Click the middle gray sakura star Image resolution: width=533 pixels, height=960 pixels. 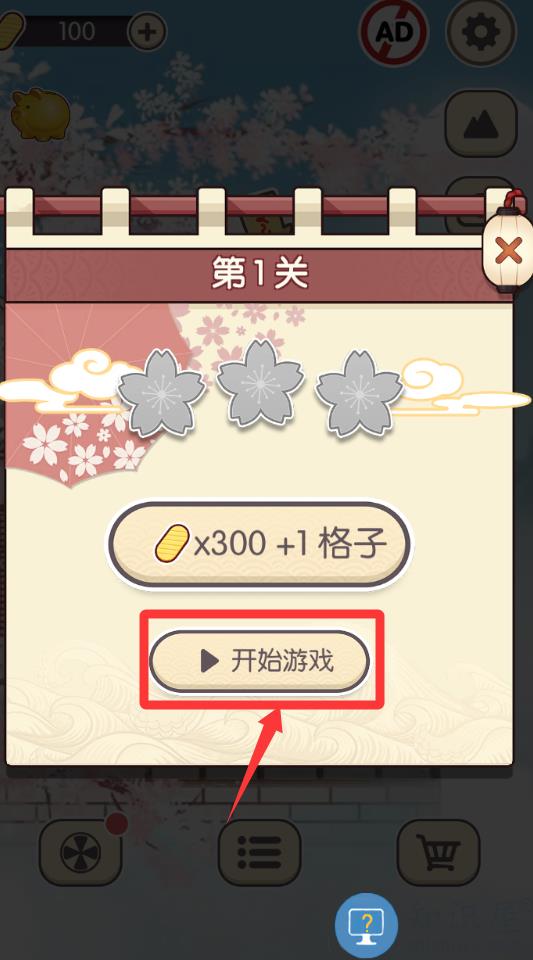click(260, 384)
